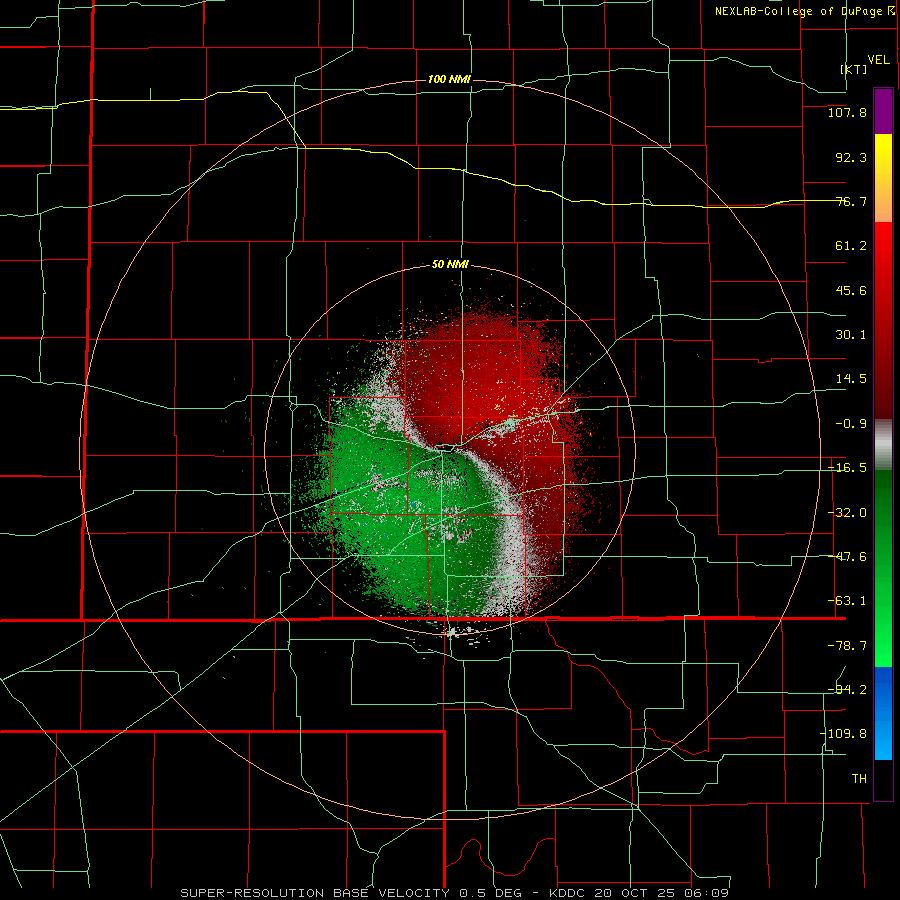Click the -63.1 legend value
Viewport: 900px width, 900px height.
pyautogui.click(x=847, y=601)
